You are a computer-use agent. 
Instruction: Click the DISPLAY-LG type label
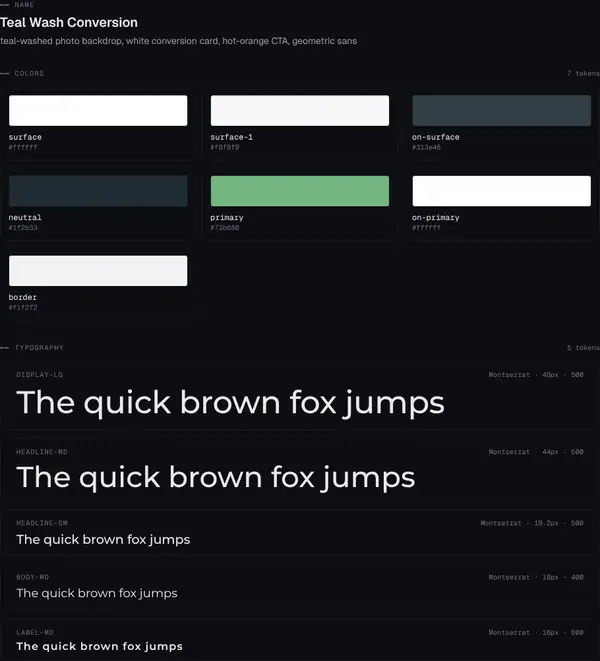40,375
